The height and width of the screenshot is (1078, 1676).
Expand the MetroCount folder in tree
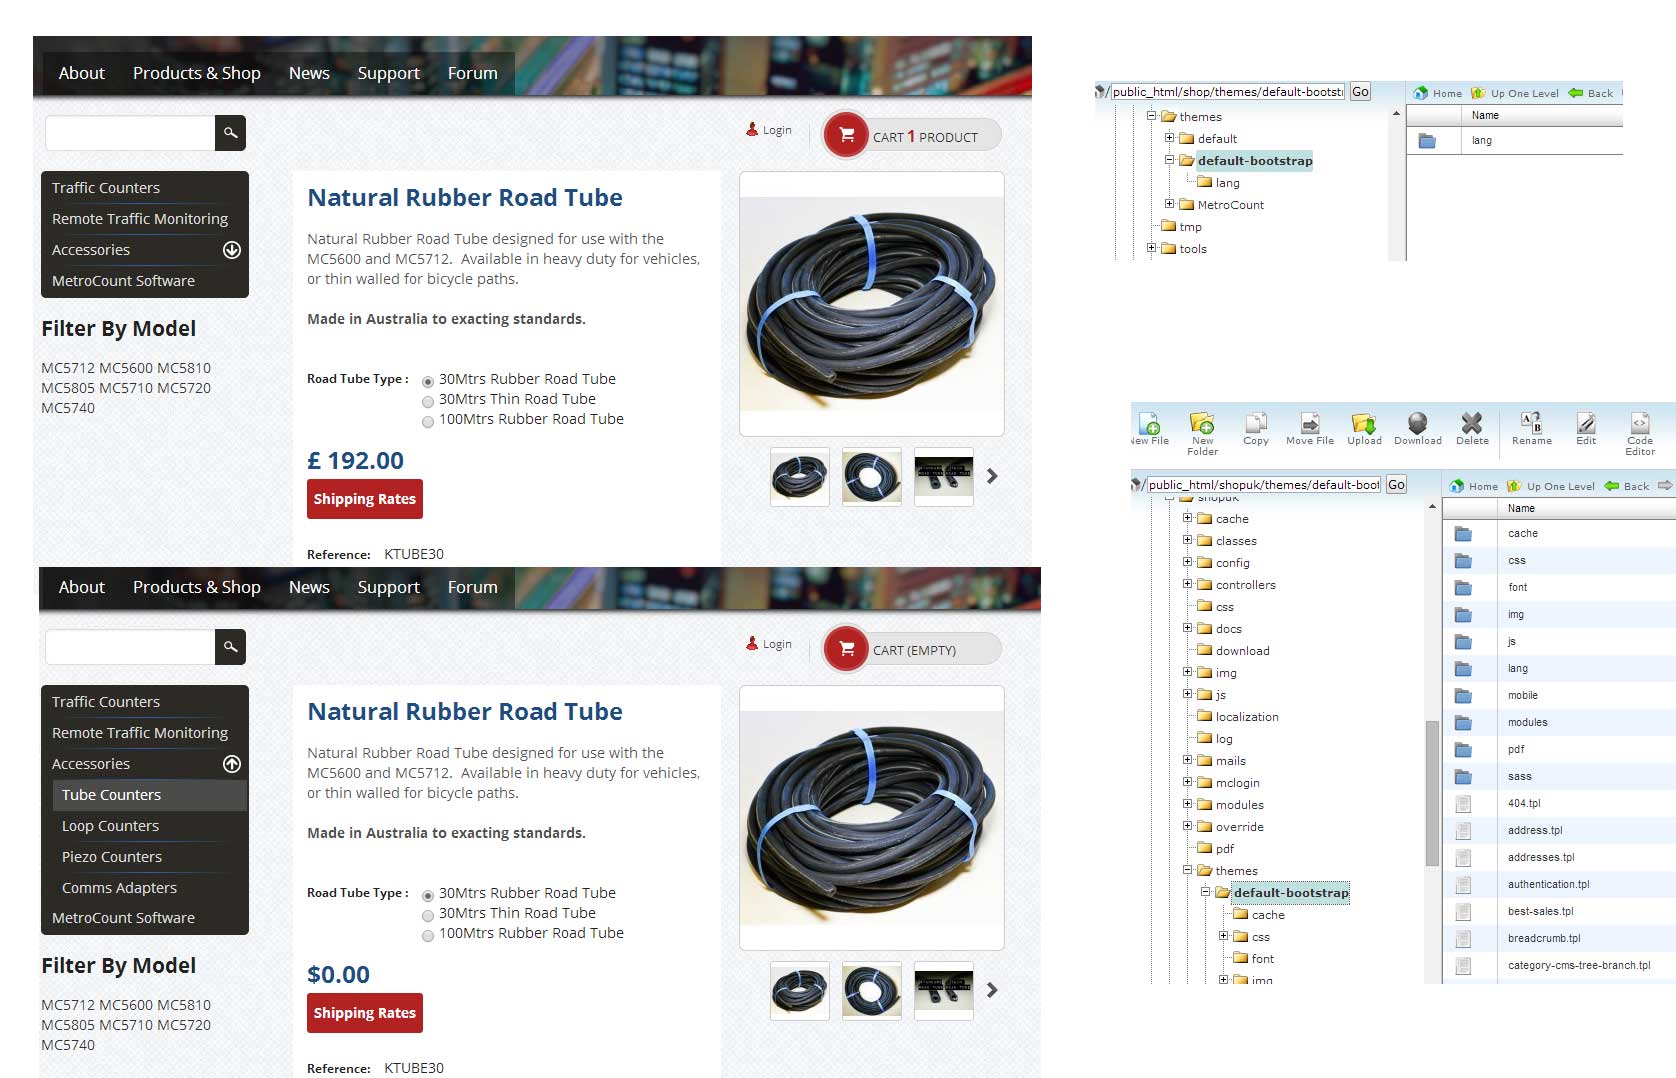tap(1169, 204)
